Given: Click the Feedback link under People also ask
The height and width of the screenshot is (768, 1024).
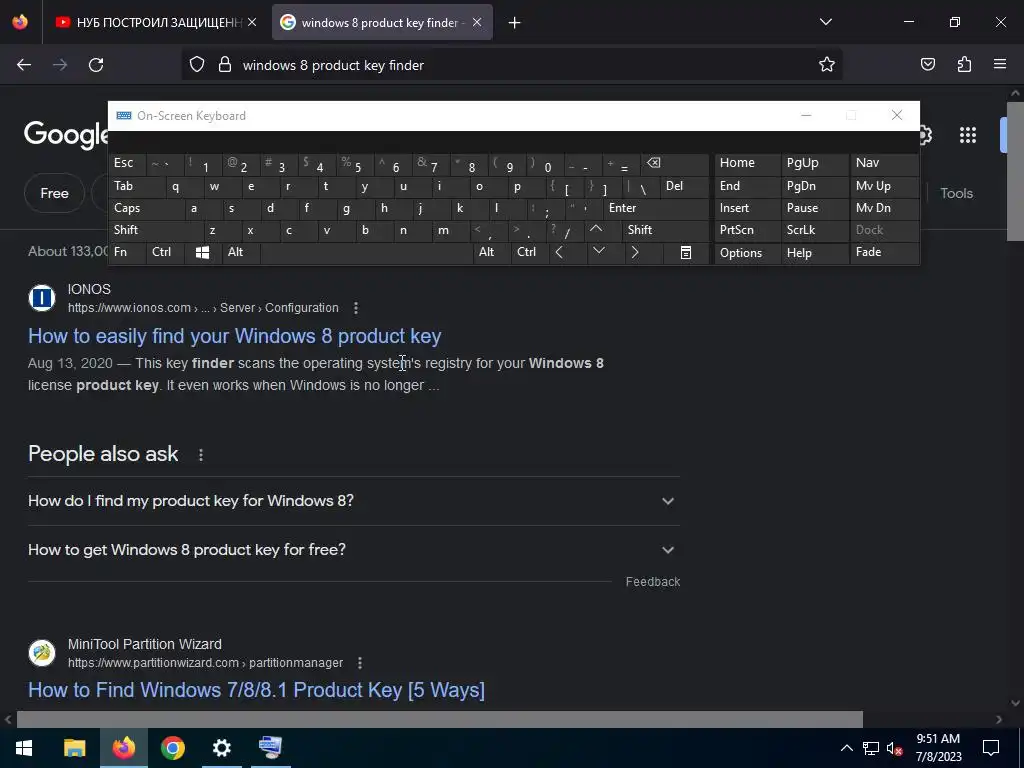Looking at the screenshot, I should click(652, 582).
